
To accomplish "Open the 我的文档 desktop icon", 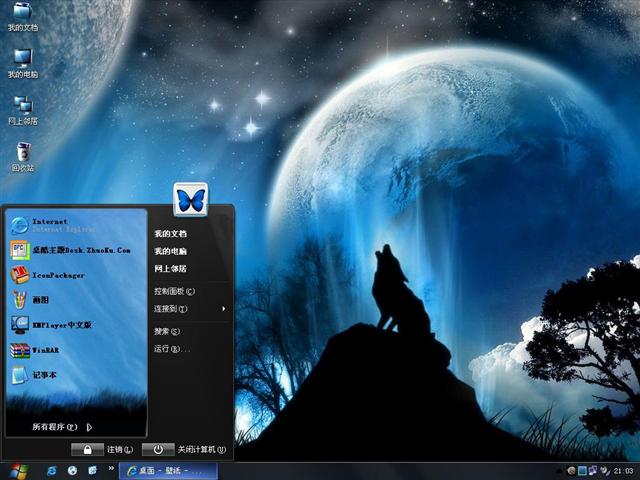I will tap(23, 16).
